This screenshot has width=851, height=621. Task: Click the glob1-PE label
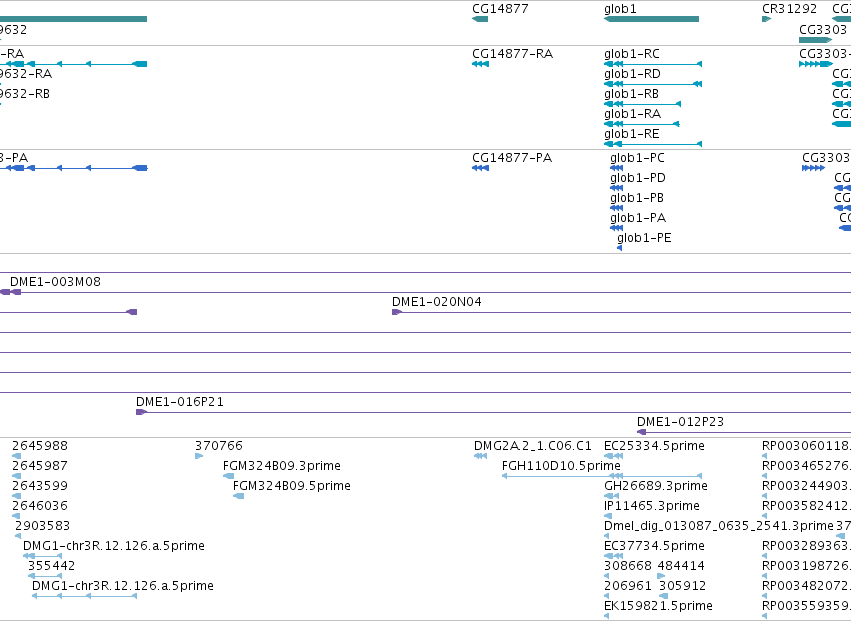pyautogui.click(x=644, y=238)
